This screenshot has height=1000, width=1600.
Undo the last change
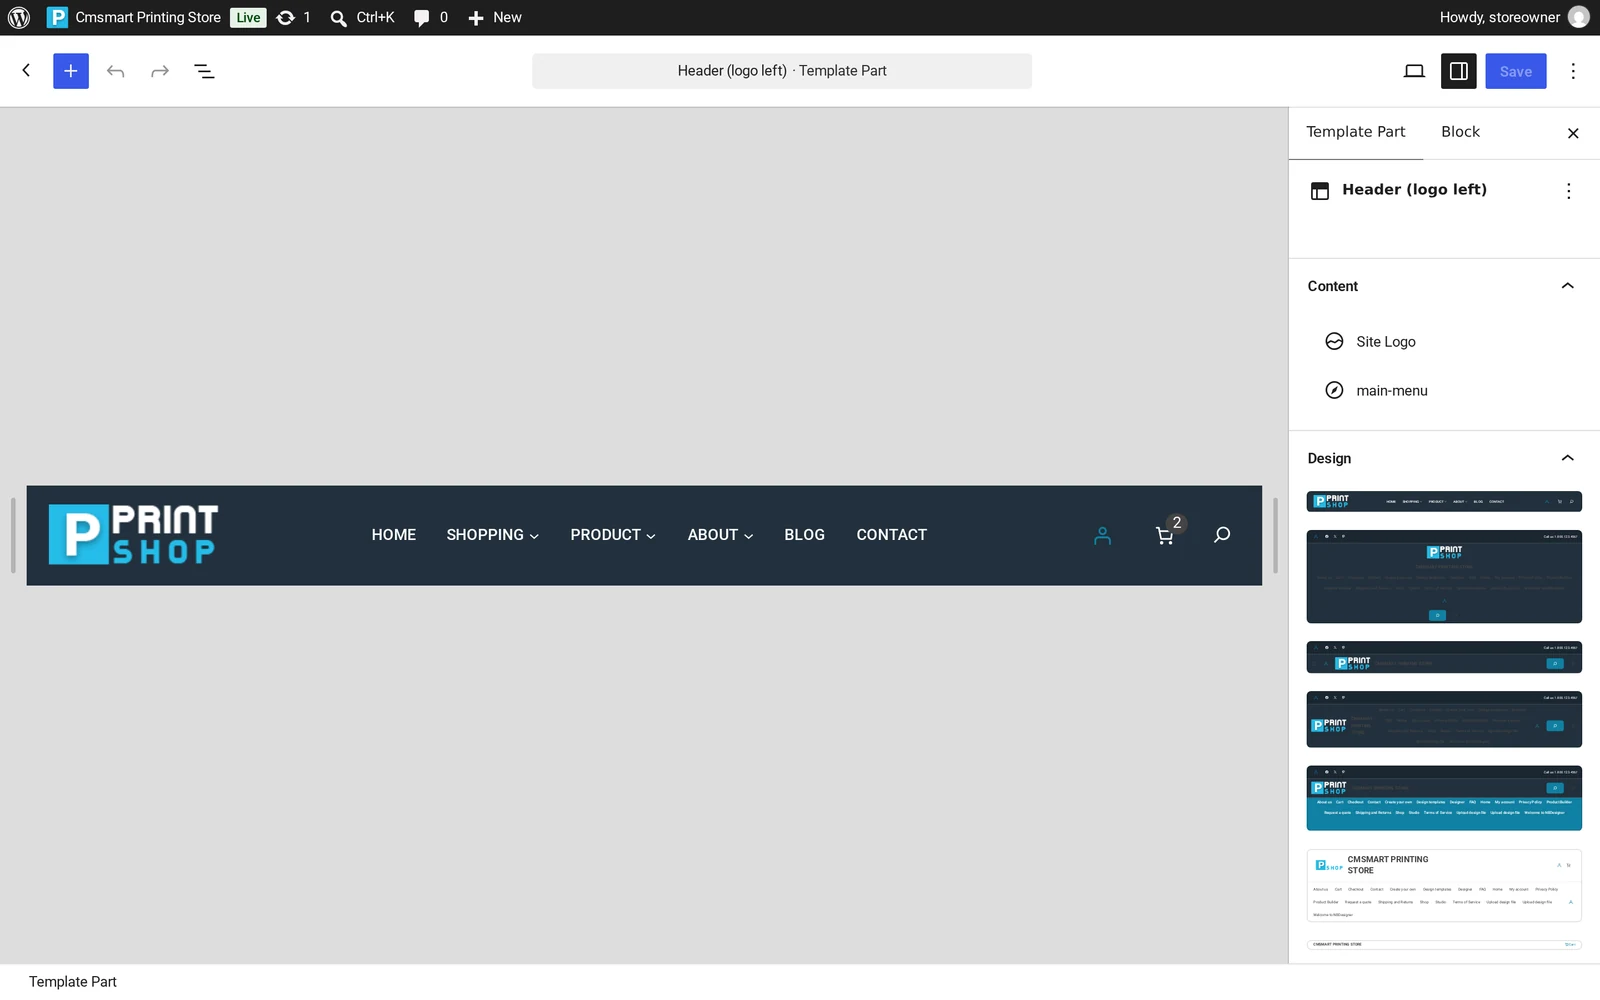(115, 71)
